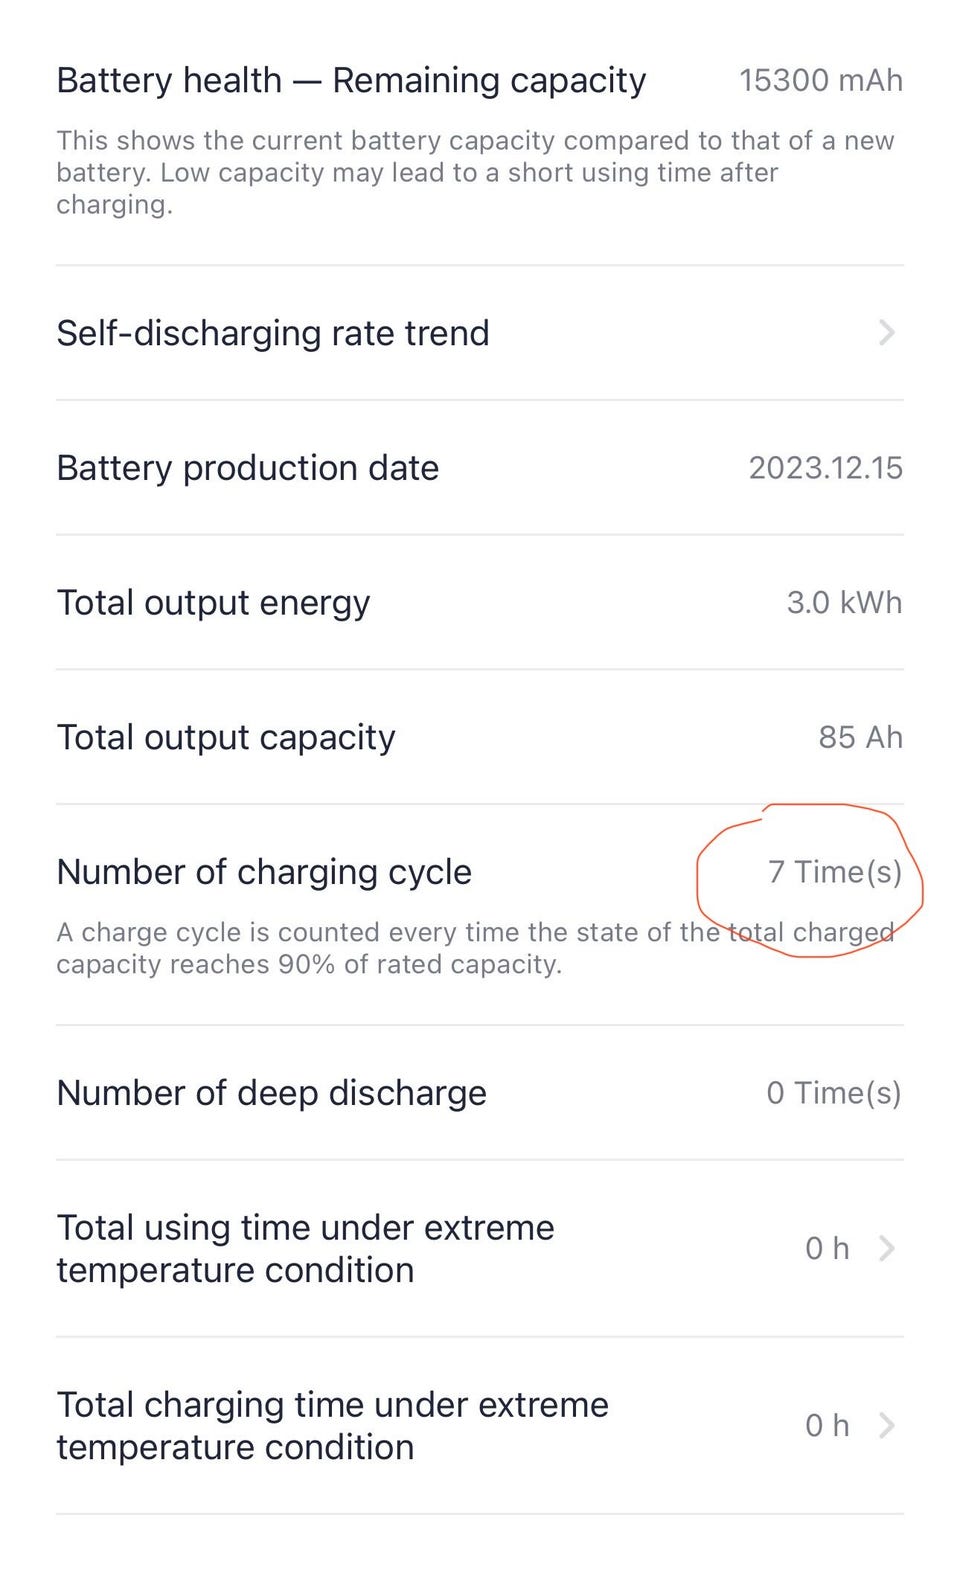Select the Number of charging cycle label

(x=264, y=872)
